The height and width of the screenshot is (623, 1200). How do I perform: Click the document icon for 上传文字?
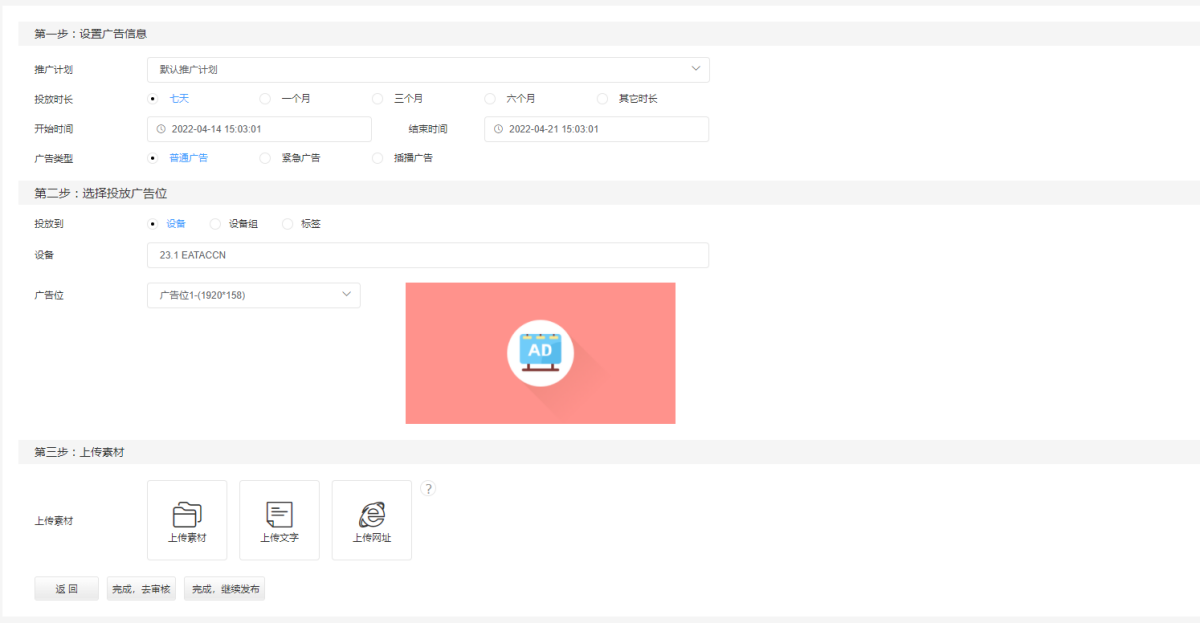pyautogui.click(x=279, y=514)
